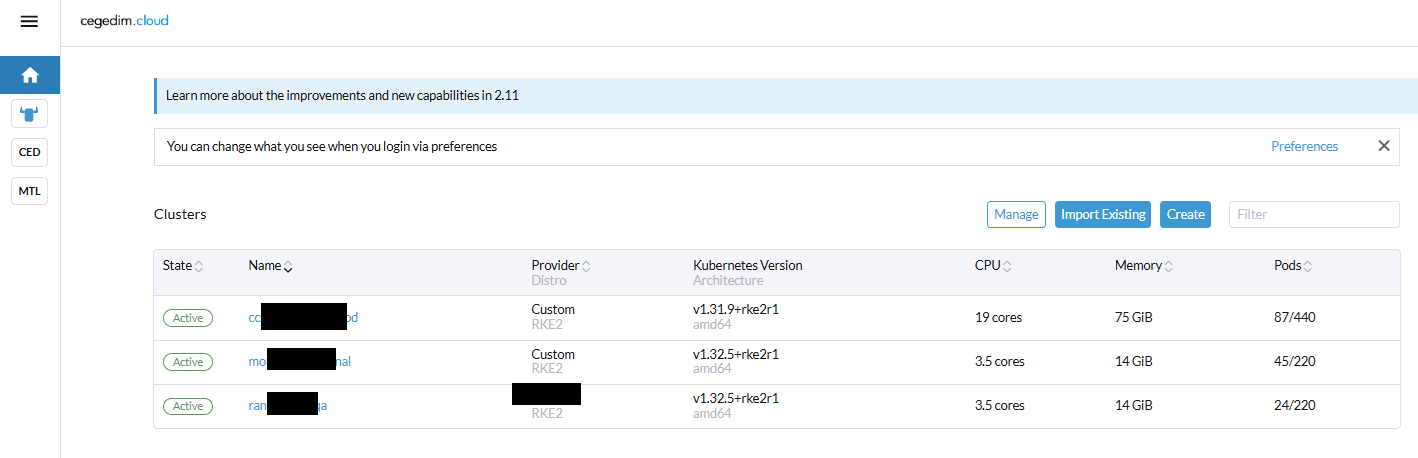
Task: Click the Import Existing button
Action: (1103, 214)
